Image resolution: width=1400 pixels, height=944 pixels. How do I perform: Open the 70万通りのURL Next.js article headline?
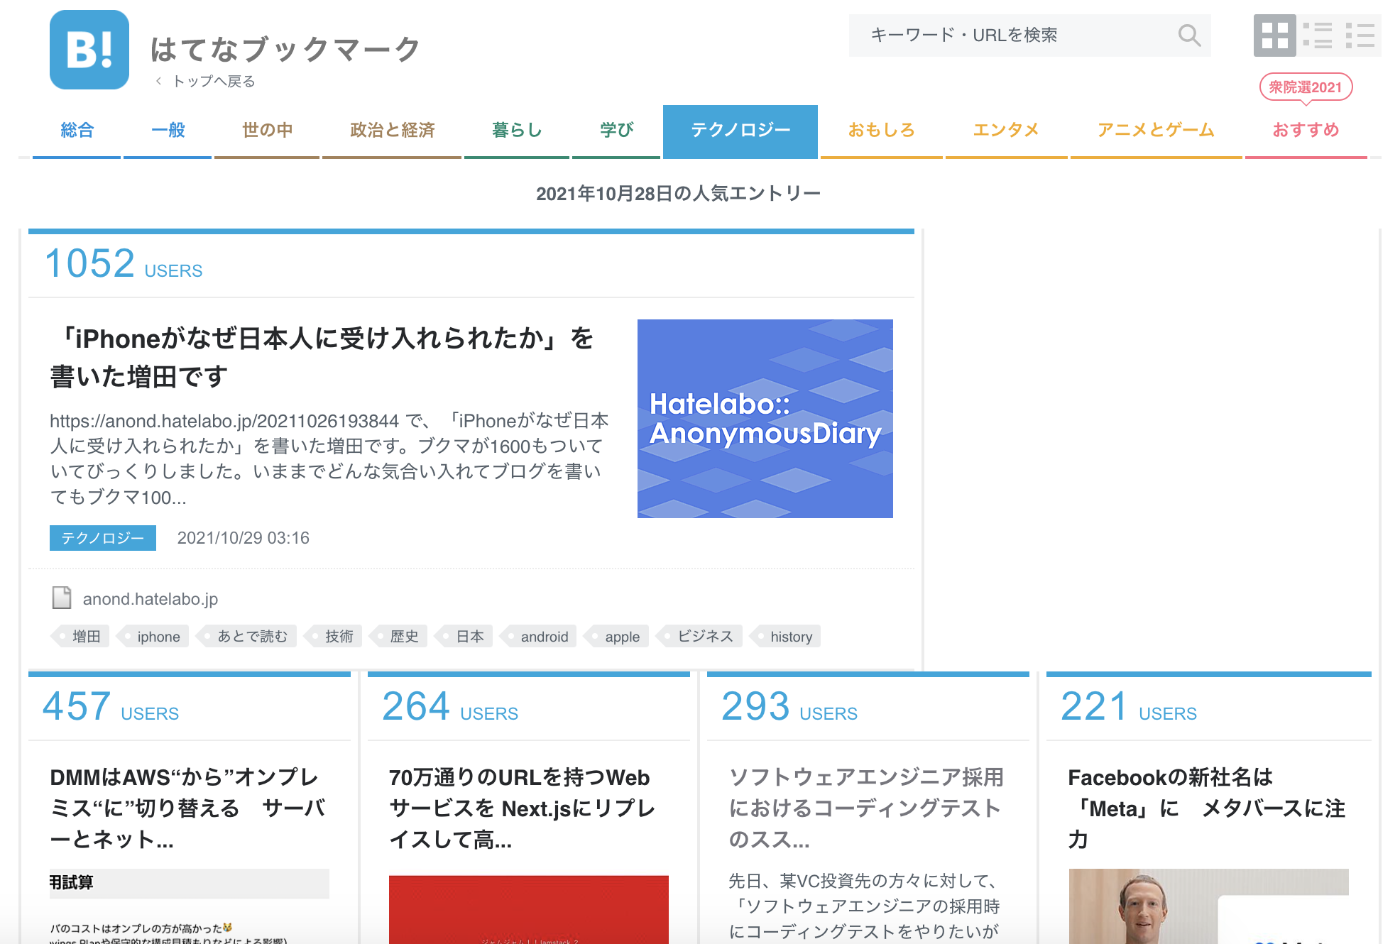(522, 808)
